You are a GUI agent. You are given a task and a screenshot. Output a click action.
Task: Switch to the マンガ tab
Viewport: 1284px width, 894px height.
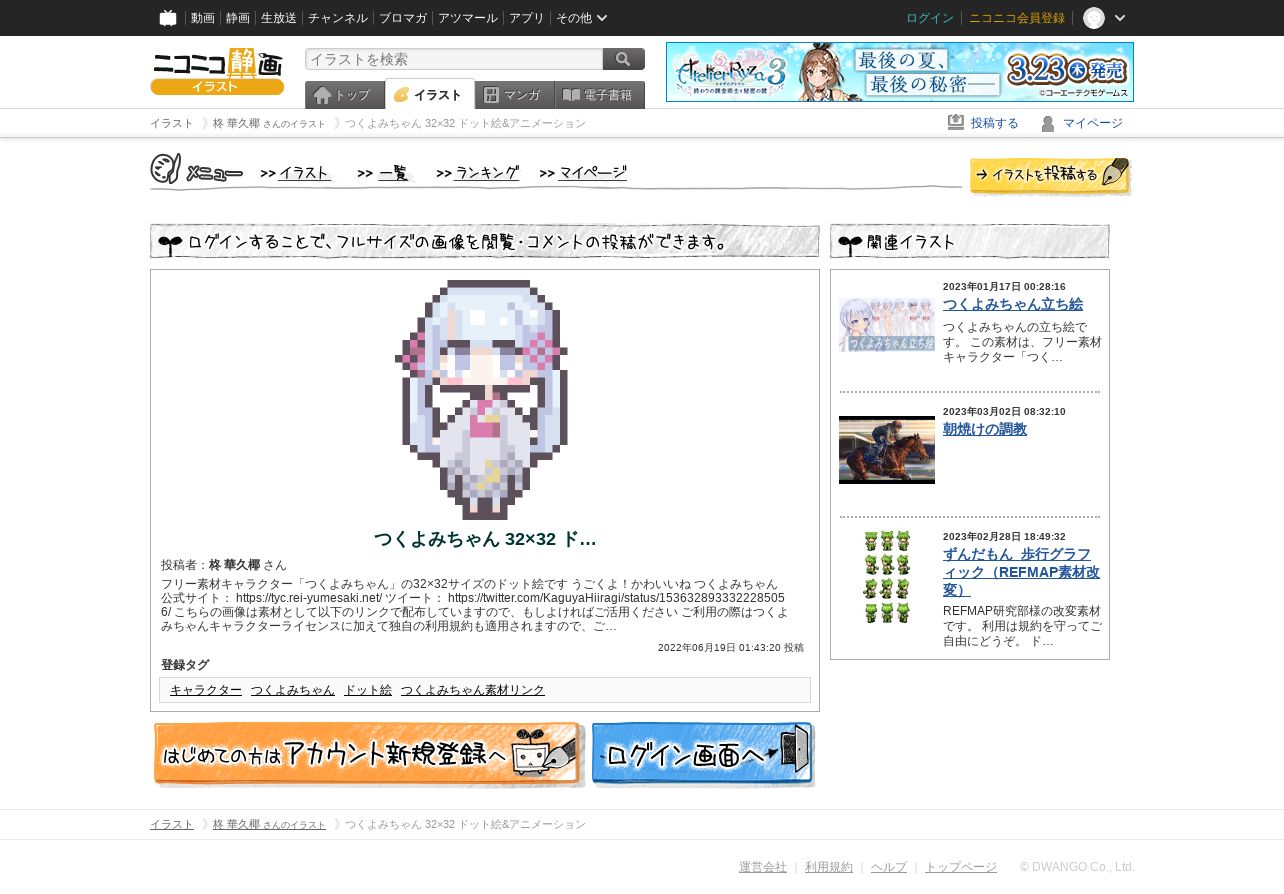[x=514, y=95]
